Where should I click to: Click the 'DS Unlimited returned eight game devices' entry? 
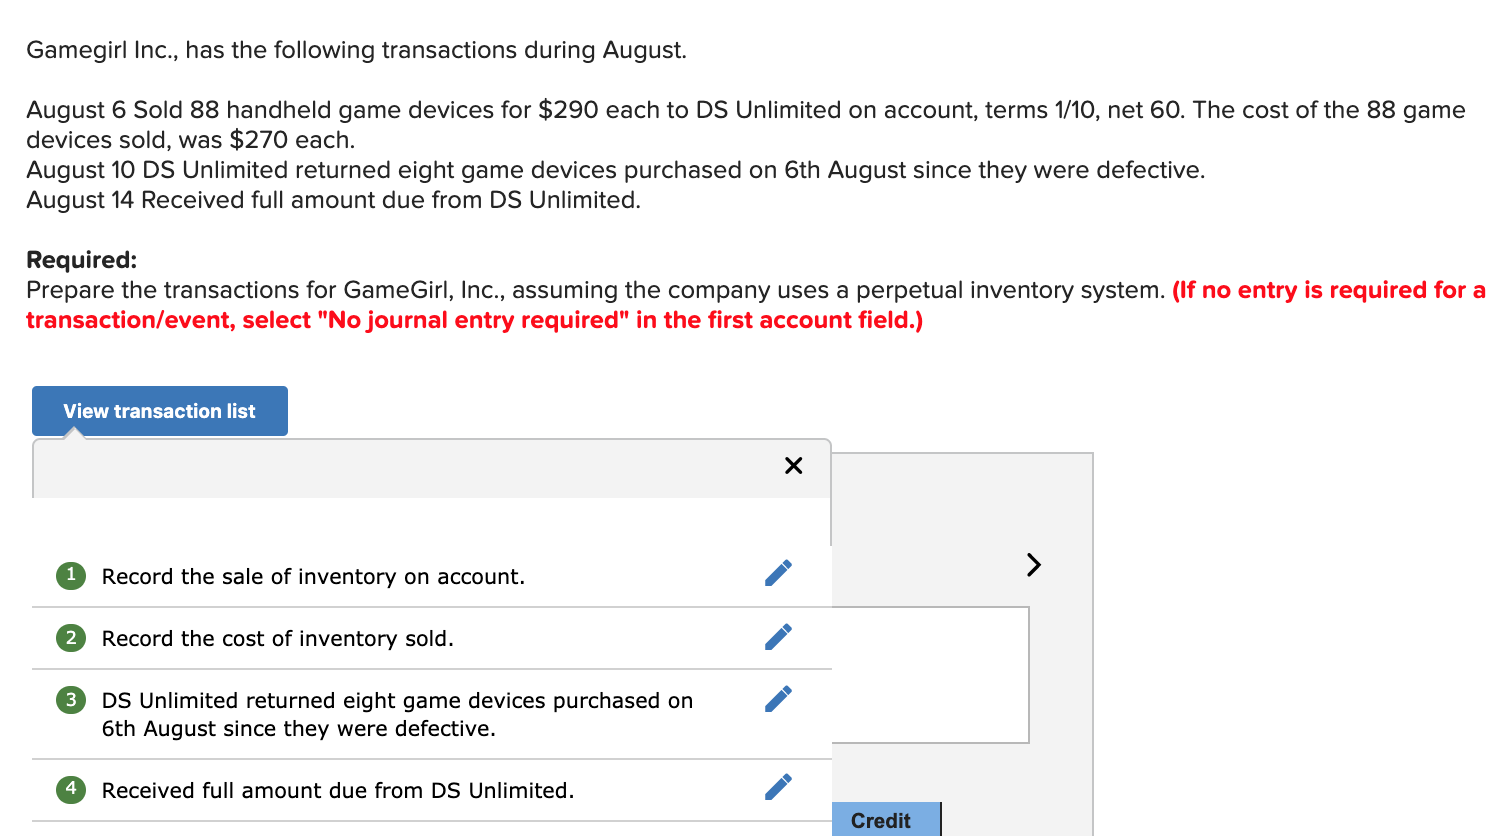(397, 714)
